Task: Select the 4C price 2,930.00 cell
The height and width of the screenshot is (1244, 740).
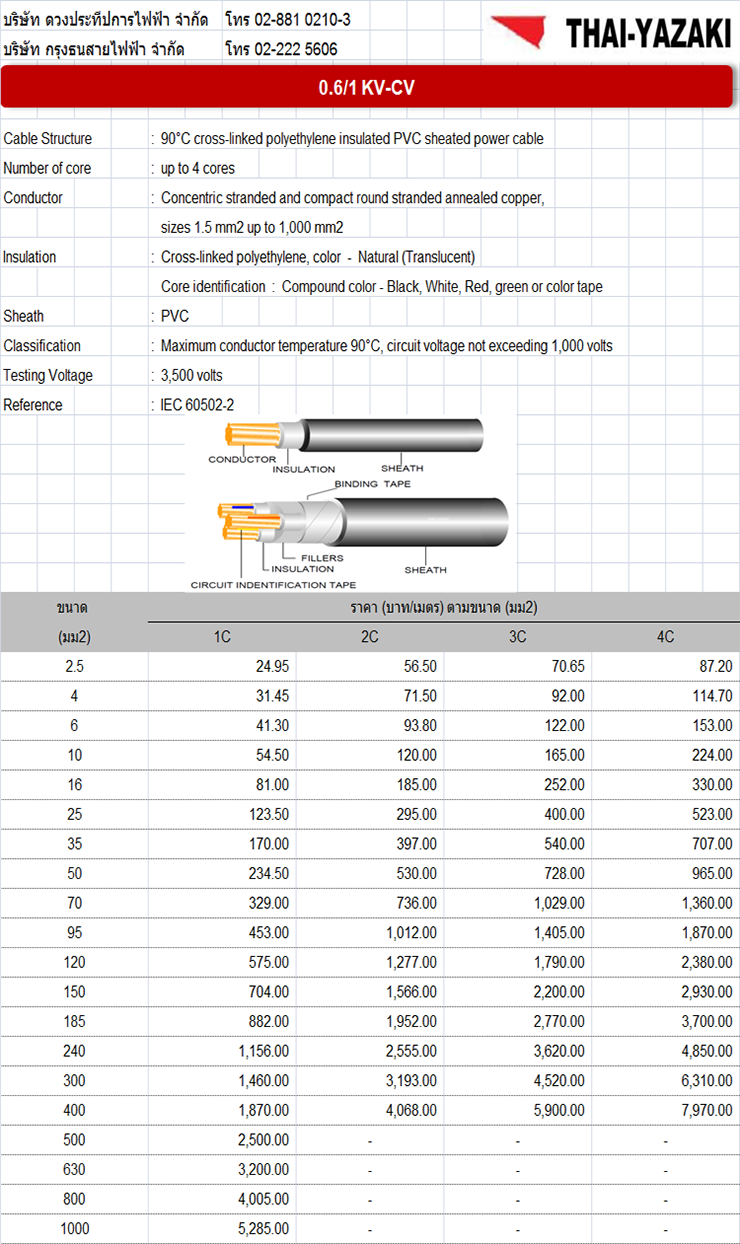Action: point(666,992)
